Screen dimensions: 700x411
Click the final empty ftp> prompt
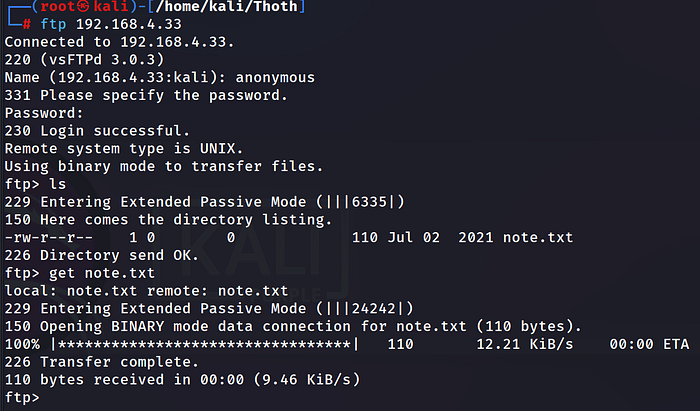(x=24, y=398)
